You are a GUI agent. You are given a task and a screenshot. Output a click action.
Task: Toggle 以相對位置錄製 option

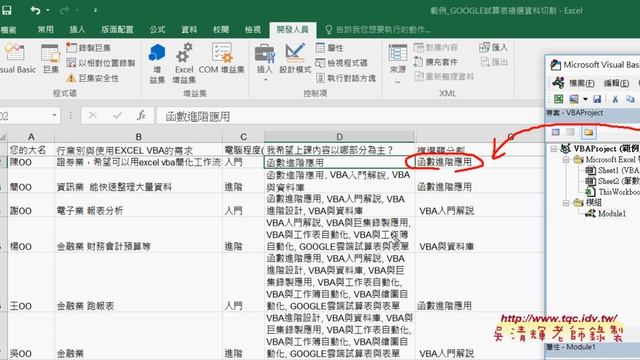click(100, 63)
